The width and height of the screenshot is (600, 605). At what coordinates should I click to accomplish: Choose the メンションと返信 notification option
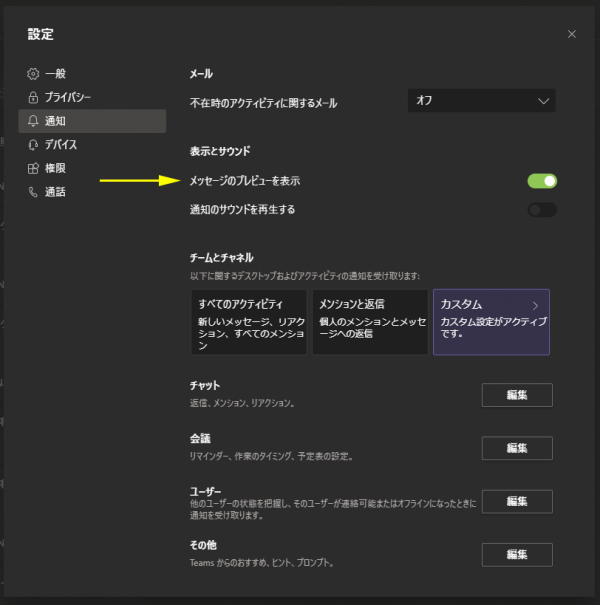point(369,323)
